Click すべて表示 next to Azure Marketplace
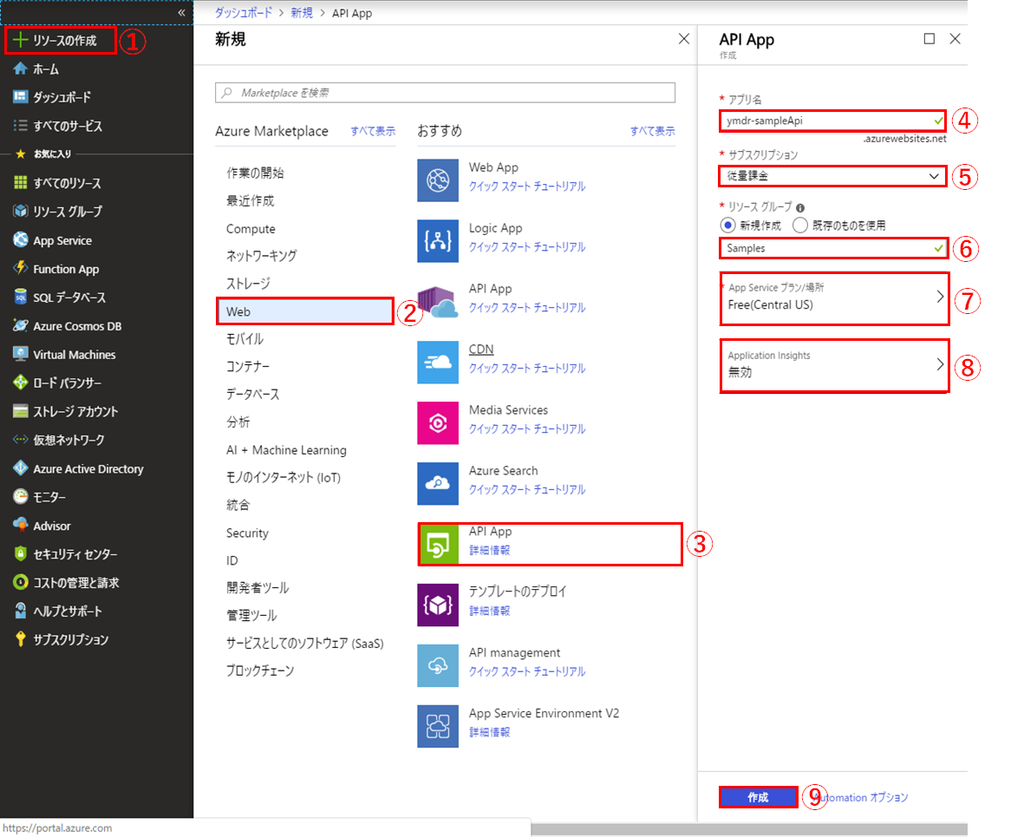The image size is (1024, 837). (x=373, y=131)
